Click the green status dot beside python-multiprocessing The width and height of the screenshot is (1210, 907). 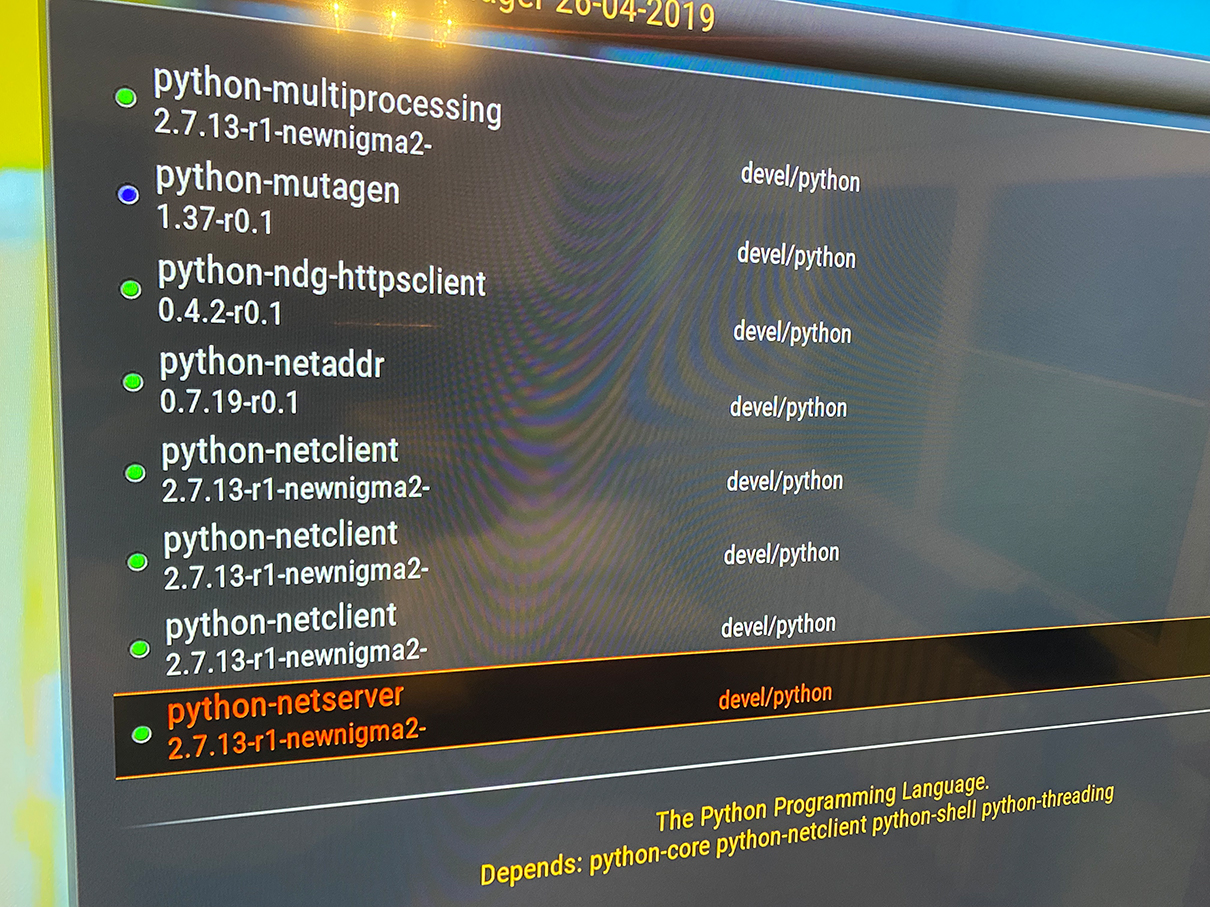click(x=125, y=98)
